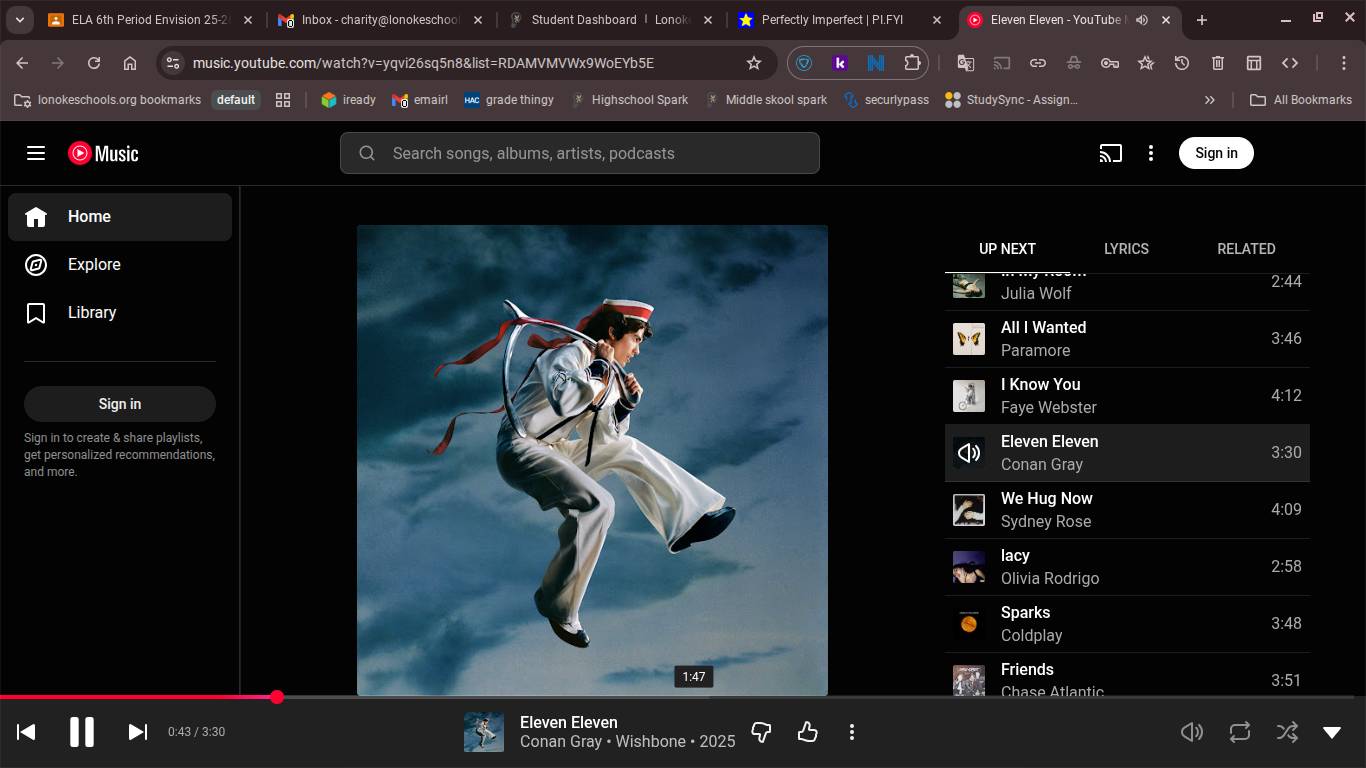Skip to the previous track
The width and height of the screenshot is (1366, 768).
pos(27,732)
